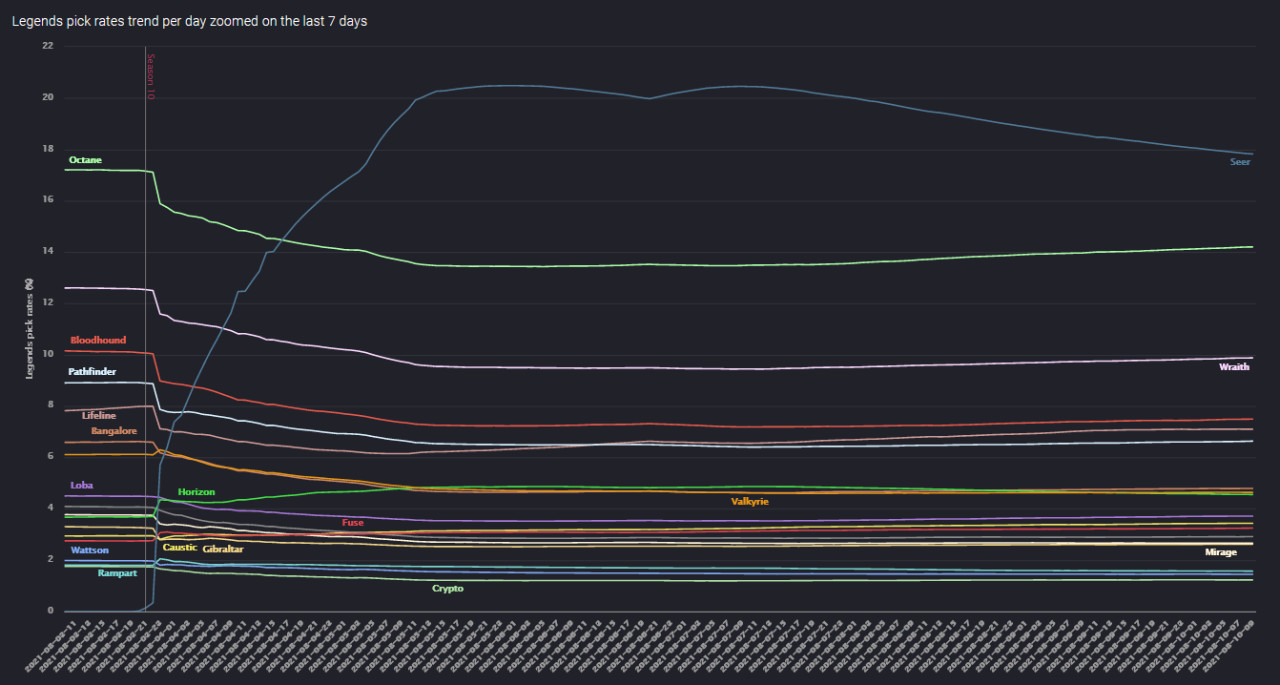Click the Bangalore label
The width and height of the screenshot is (1280, 685).
114,431
